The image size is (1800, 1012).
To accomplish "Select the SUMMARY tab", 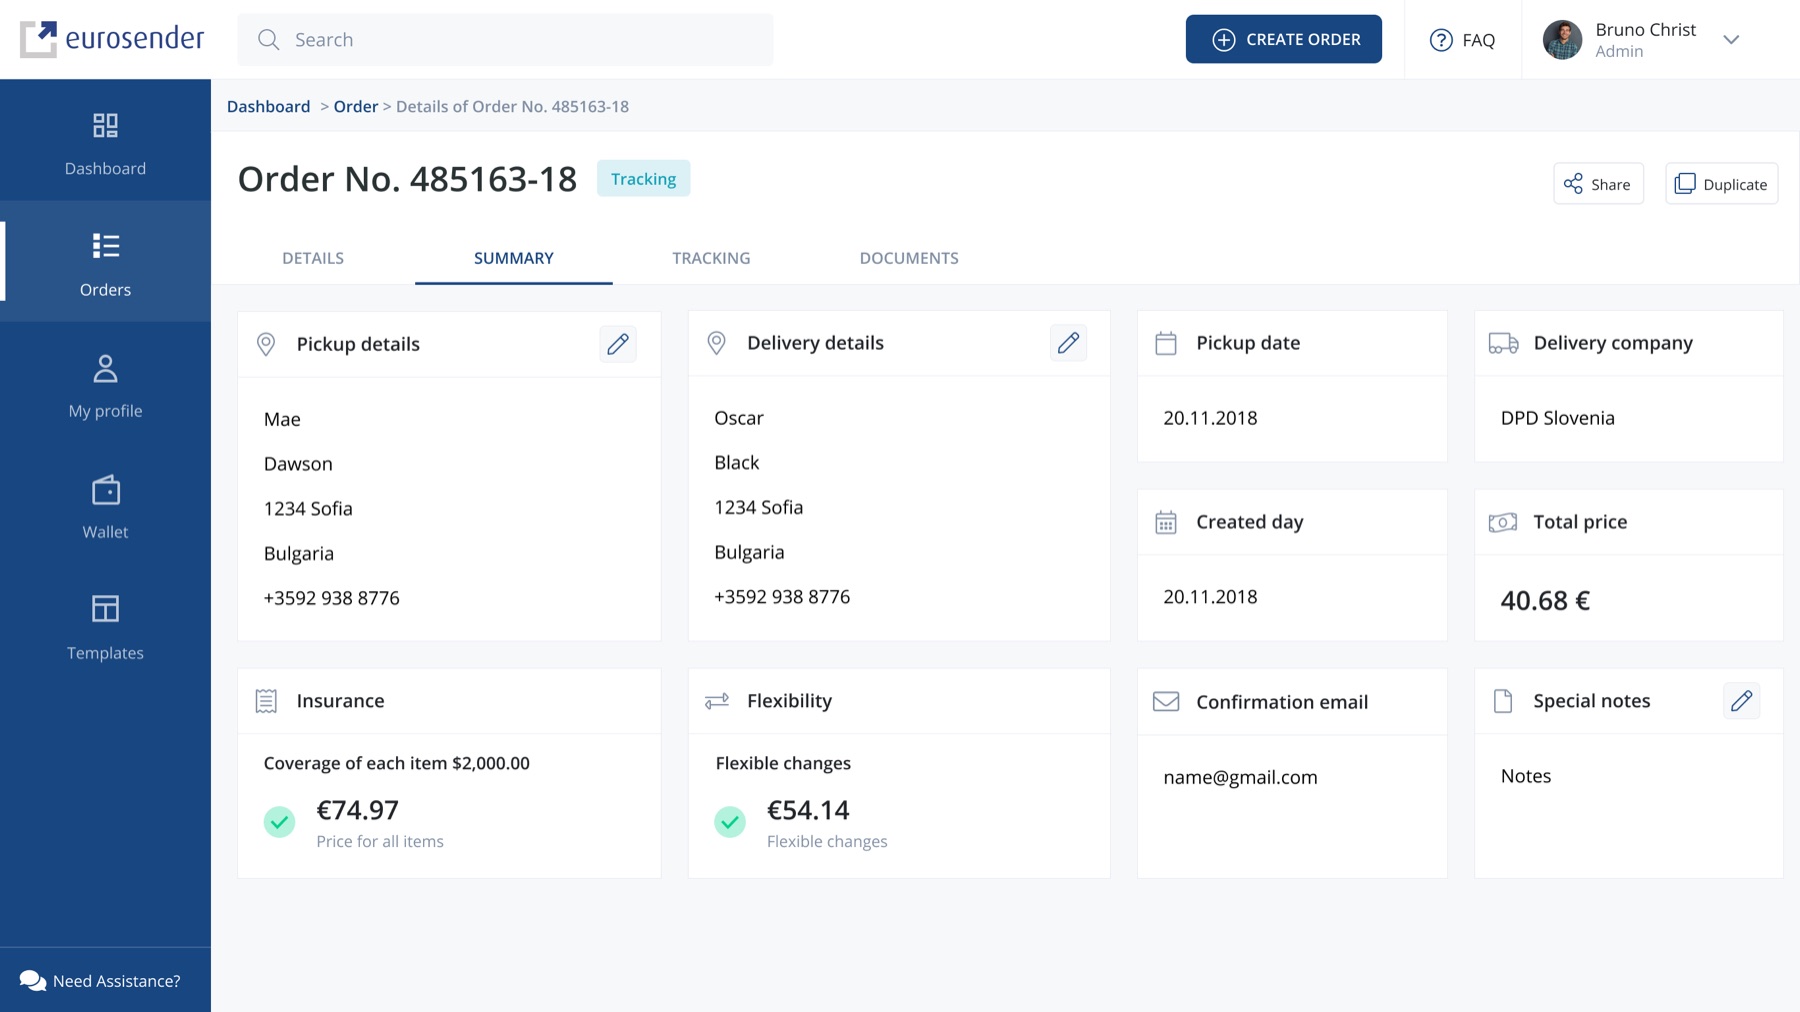I will [x=514, y=258].
